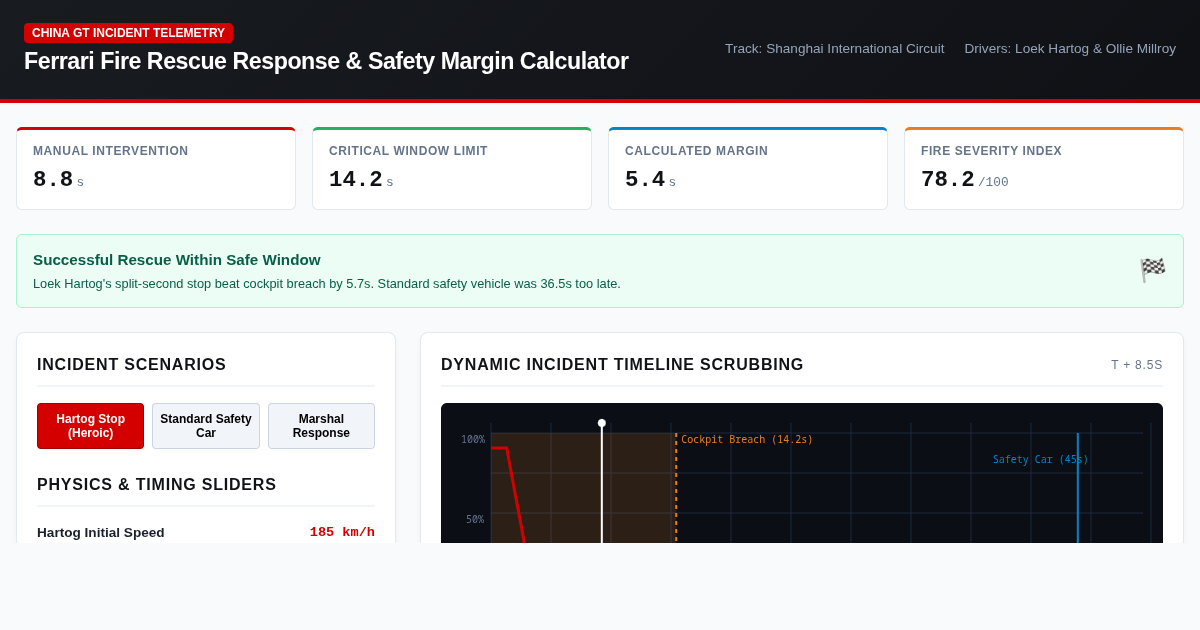Screen dimensions: 1200x630
Task: Click the China GT Incident Telemetry badge
Action: click(128, 33)
